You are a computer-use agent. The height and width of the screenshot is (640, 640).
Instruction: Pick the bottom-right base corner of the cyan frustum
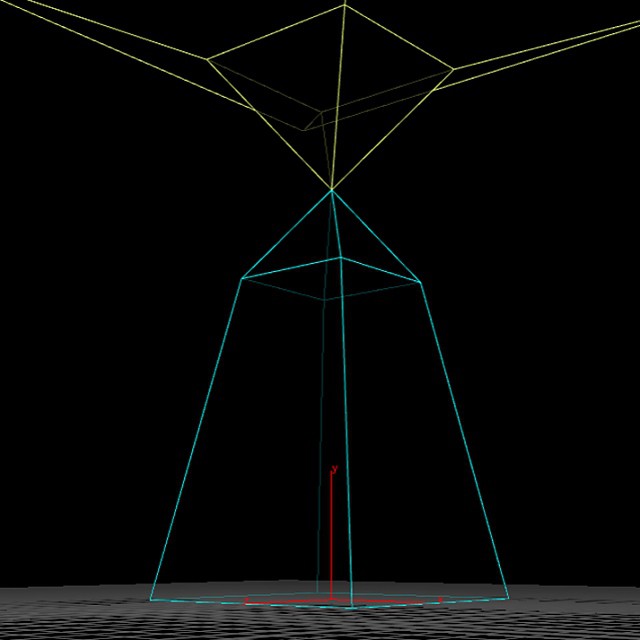point(508,599)
